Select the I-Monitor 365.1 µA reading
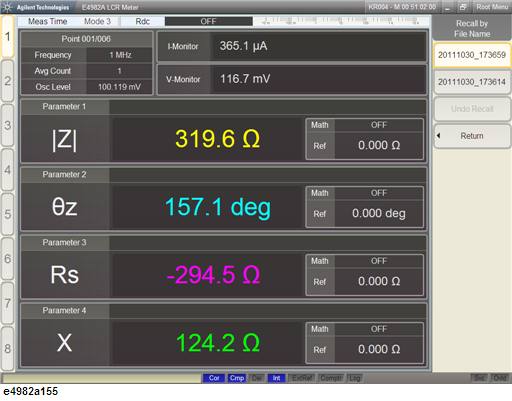This screenshot has width=512, height=401. [319, 46]
